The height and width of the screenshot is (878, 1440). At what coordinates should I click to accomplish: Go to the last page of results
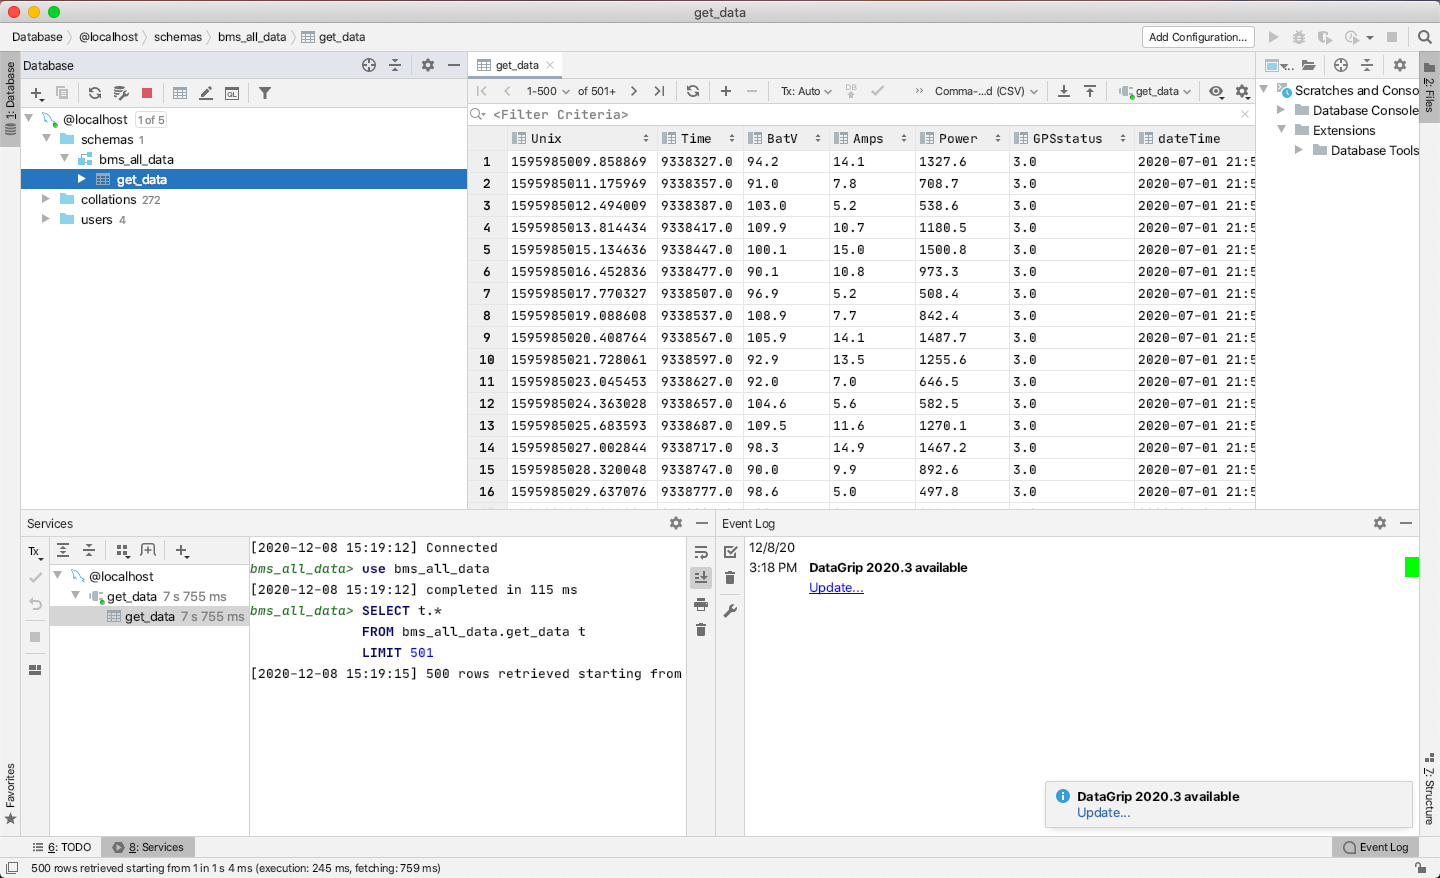[659, 91]
